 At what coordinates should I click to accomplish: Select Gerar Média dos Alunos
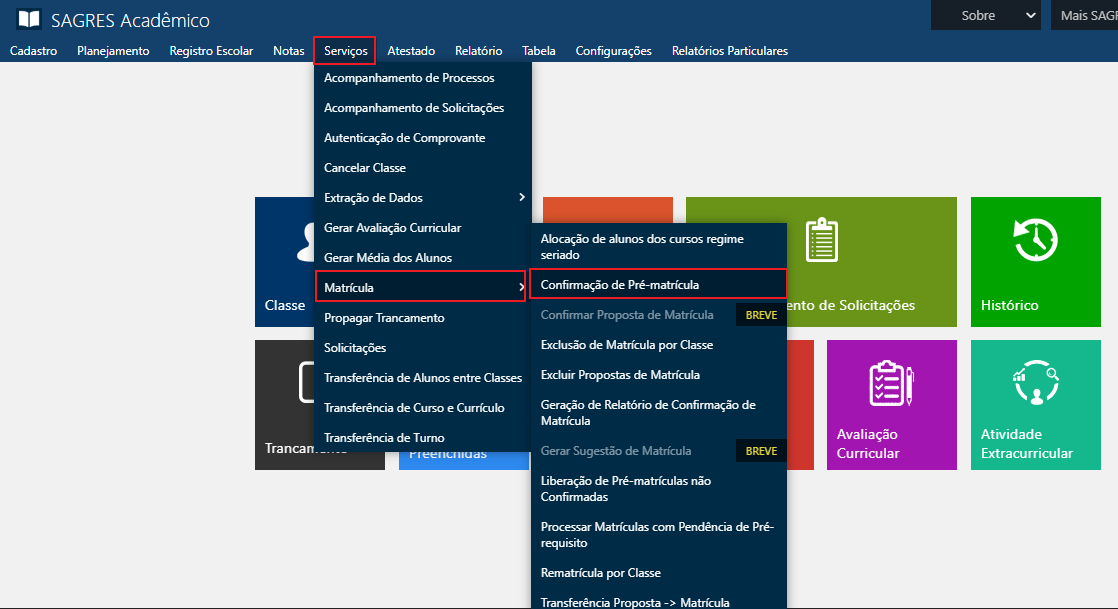[388, 258]
